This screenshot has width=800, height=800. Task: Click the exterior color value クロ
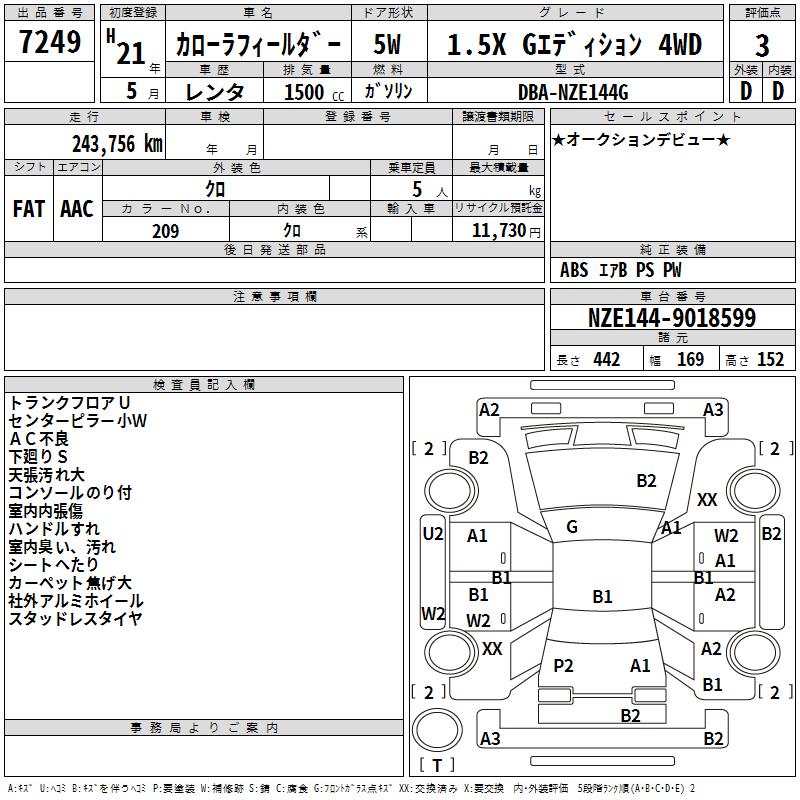[x=215, y=189]
